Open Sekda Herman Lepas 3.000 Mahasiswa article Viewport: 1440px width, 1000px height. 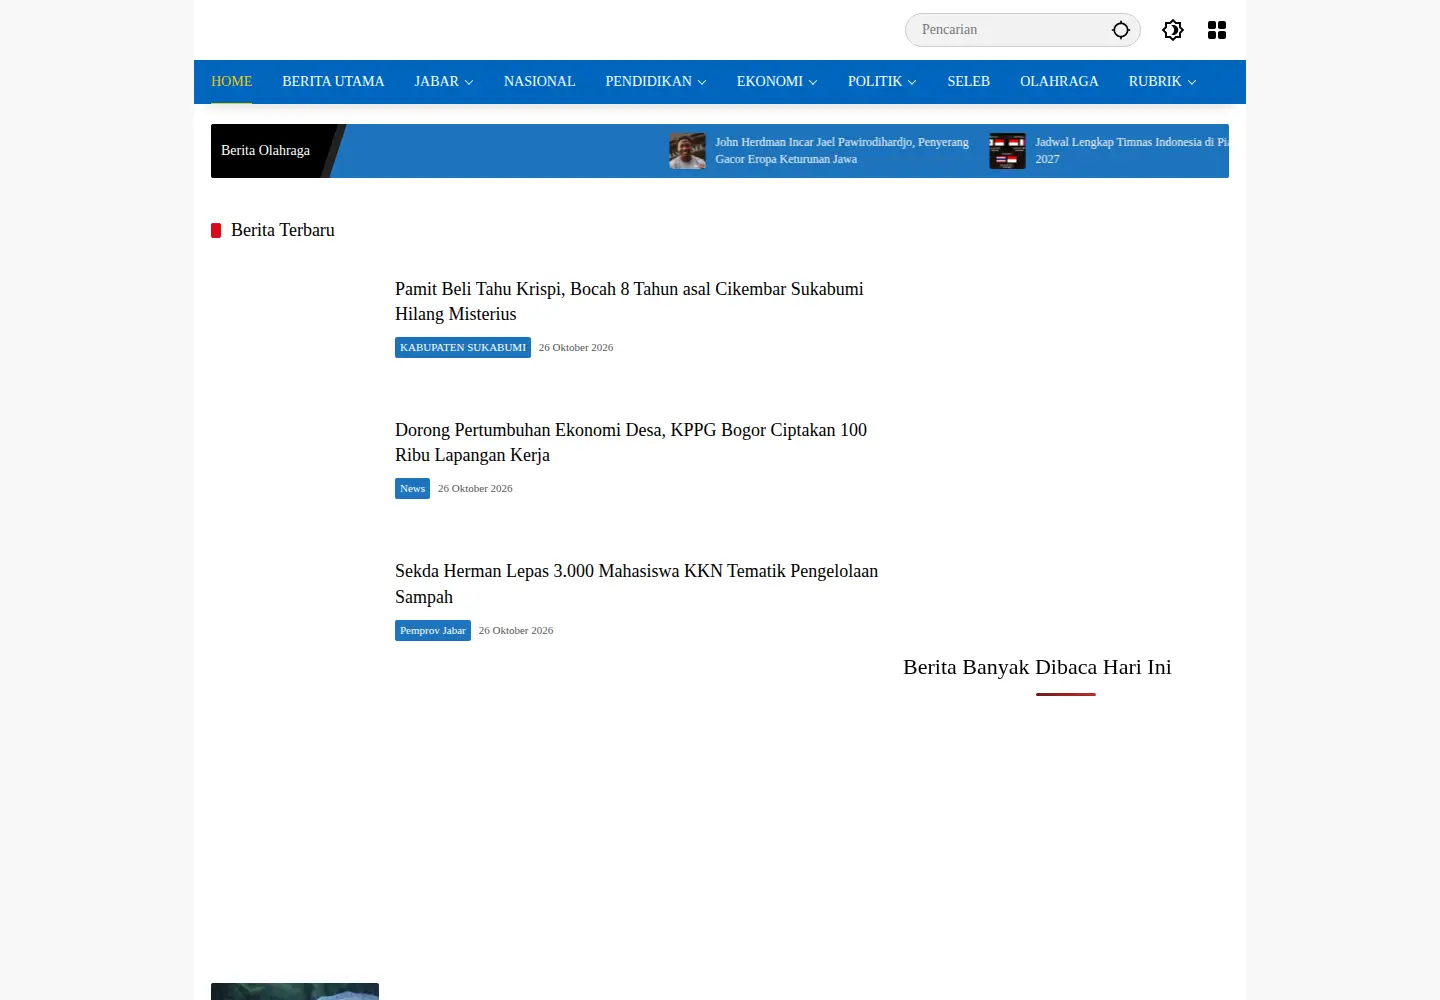click(636, 584)
